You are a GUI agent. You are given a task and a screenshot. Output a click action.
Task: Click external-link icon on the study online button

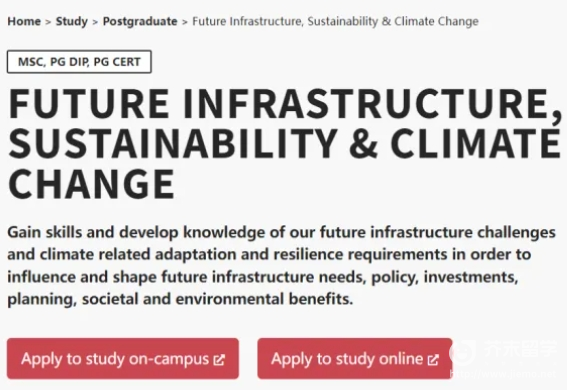click(433, 360)
